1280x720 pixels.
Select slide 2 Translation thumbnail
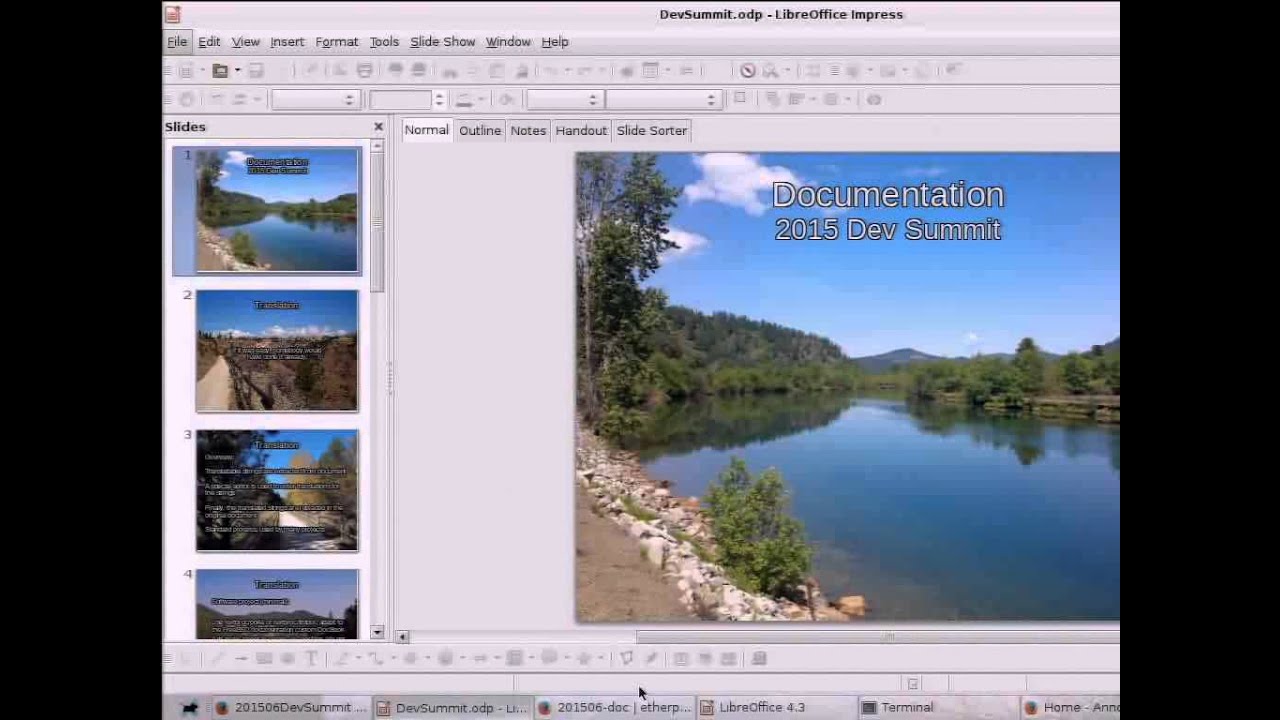277,351
